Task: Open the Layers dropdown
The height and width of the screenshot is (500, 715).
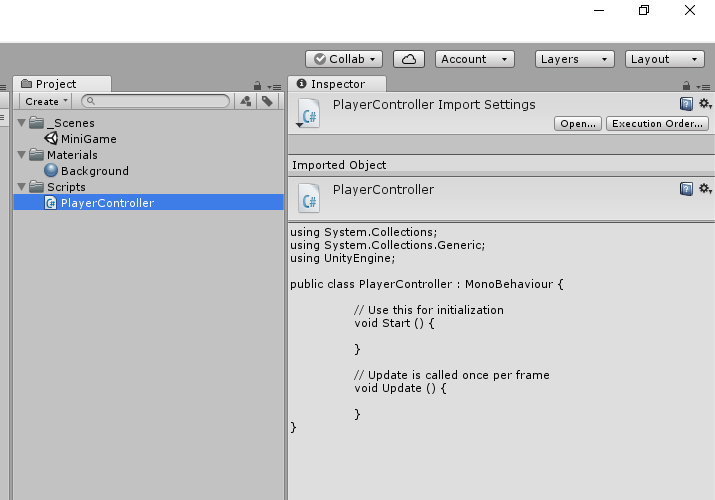Action: 575,59
